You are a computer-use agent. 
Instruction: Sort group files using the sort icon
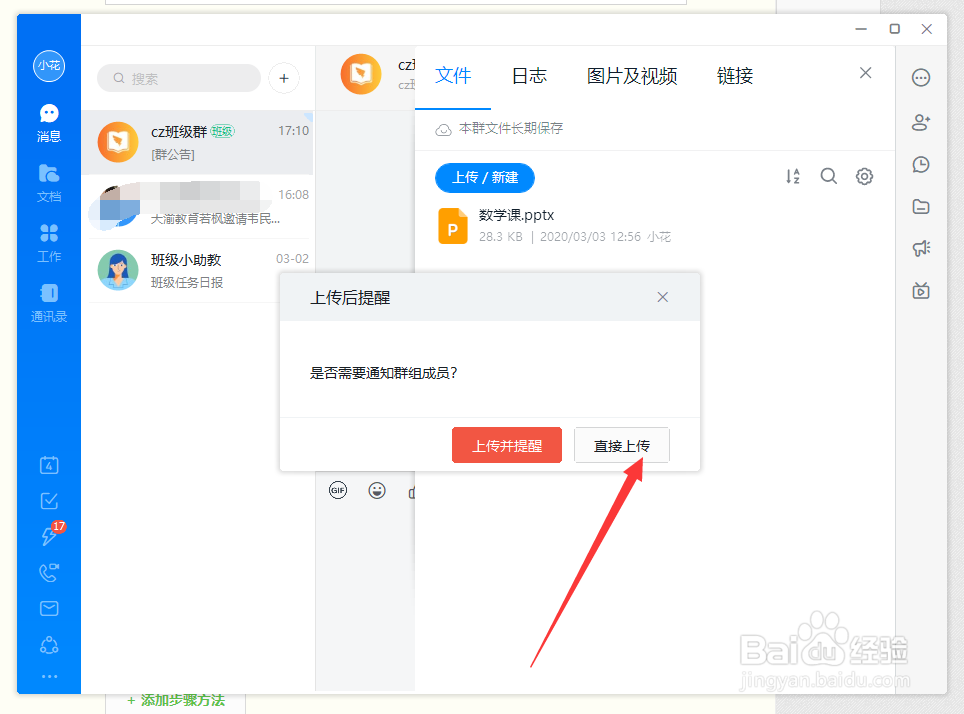click(793, 175)
